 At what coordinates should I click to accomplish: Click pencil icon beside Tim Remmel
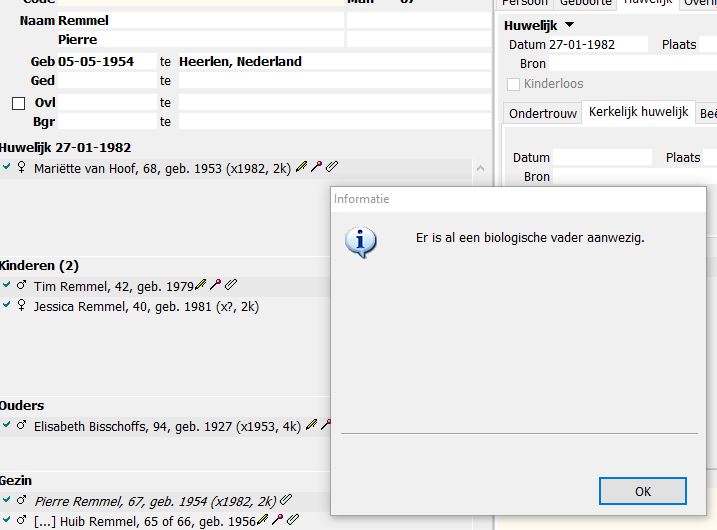click(x=200, y=286)
